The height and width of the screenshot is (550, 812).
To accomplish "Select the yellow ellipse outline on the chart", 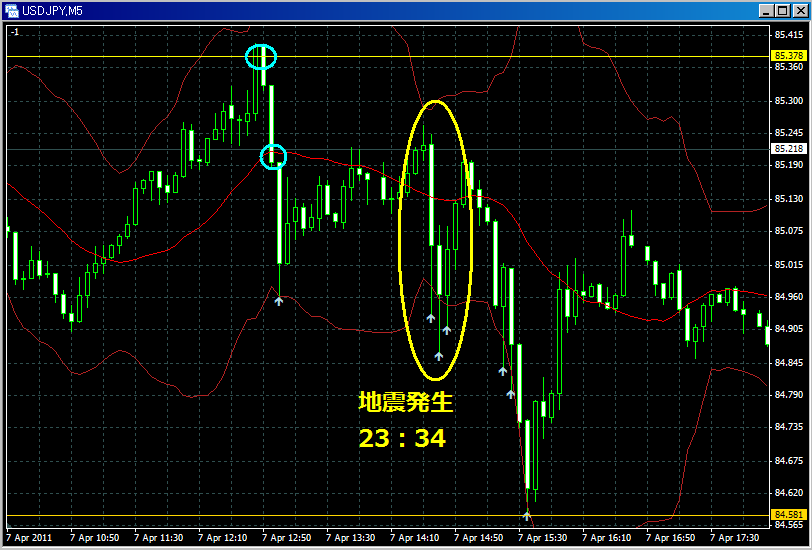I will point(400,240).
